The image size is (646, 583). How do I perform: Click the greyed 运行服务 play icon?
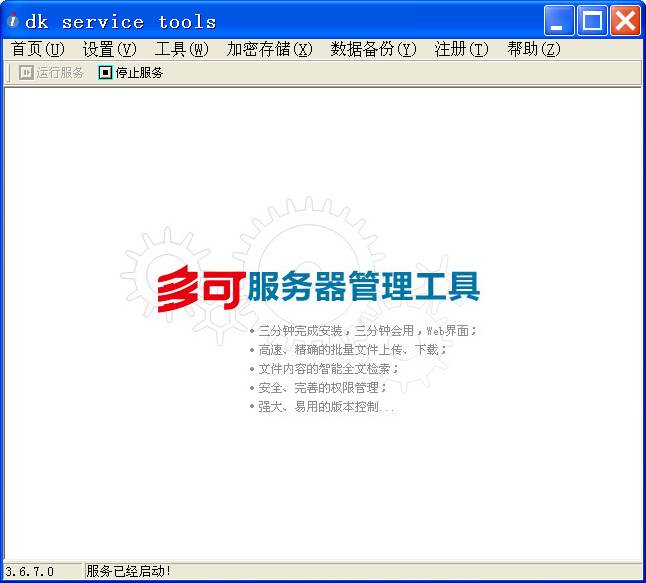click(x=26, y=73)
